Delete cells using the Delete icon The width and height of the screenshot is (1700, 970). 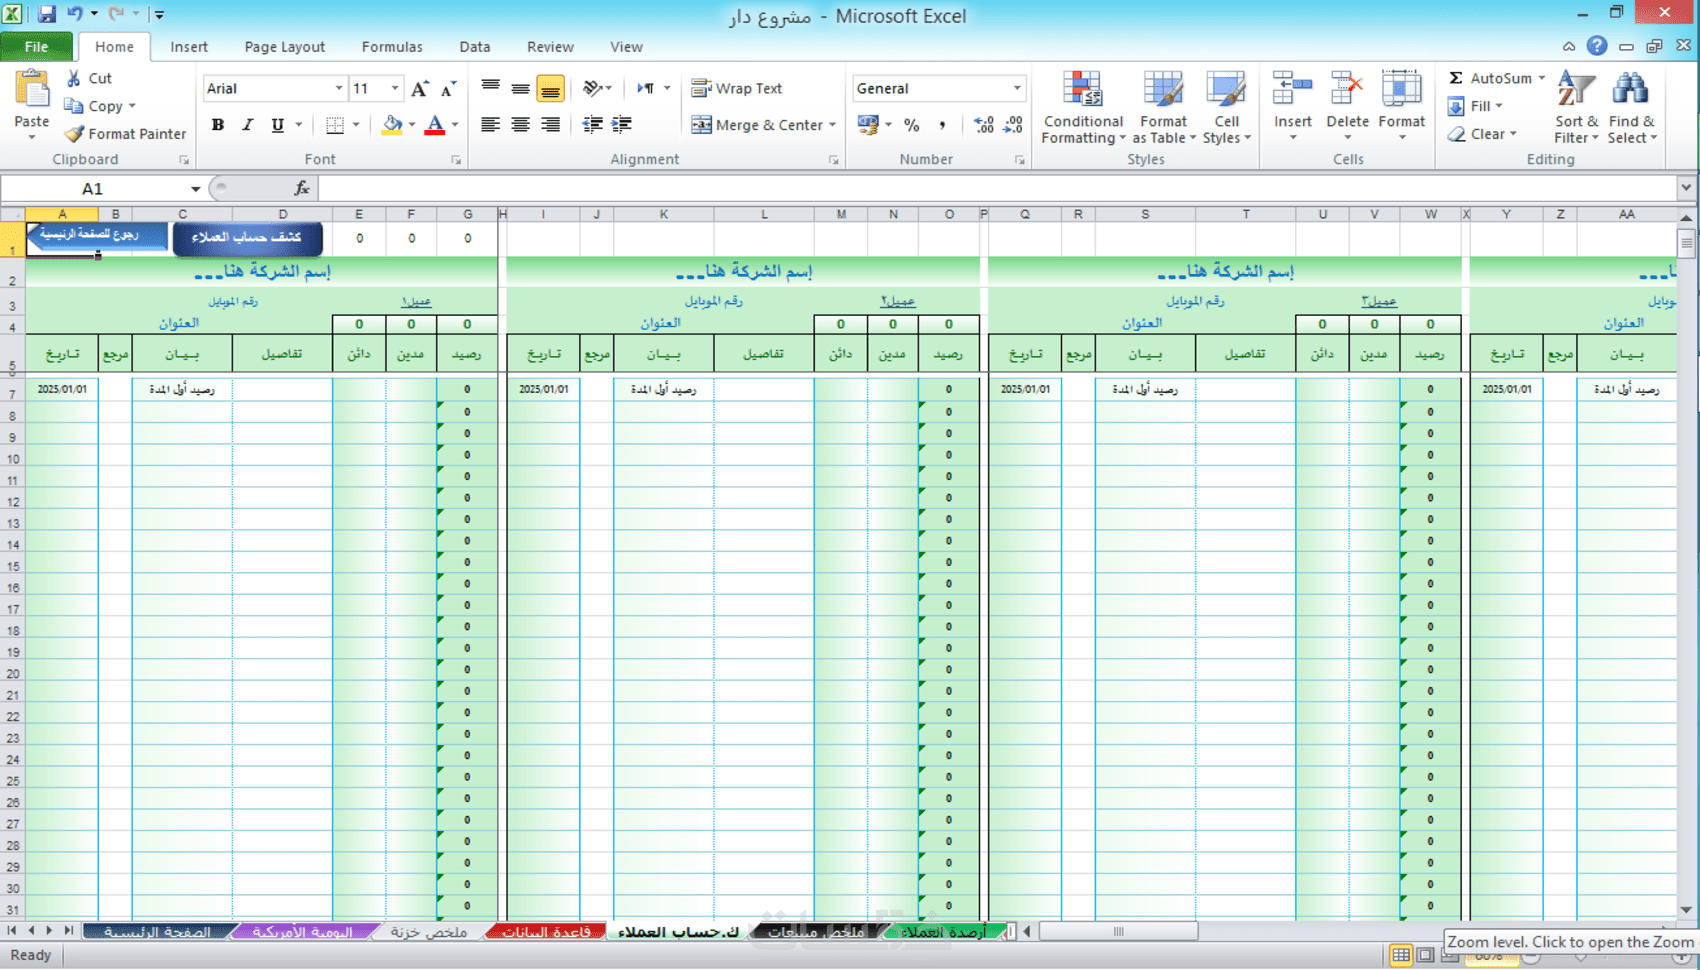[1347, 90]
